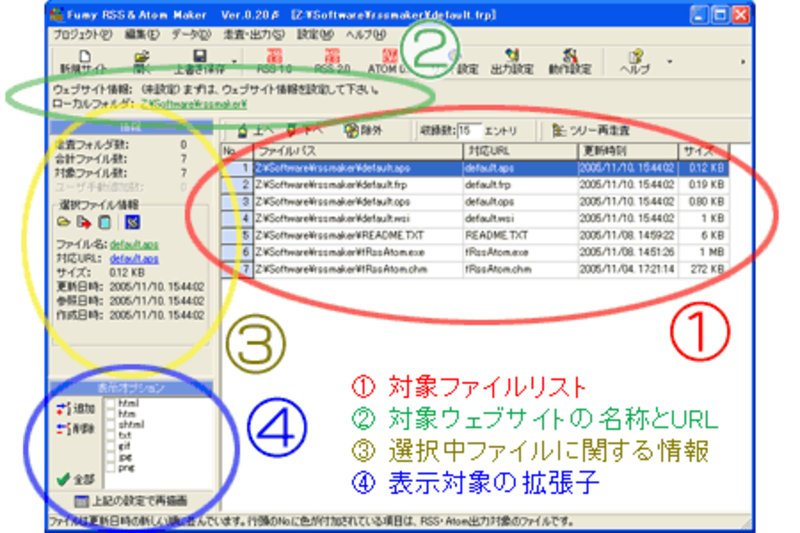Click the 追加 add extension button
Viewport: 800px width, 533px height.
(76, 408)
